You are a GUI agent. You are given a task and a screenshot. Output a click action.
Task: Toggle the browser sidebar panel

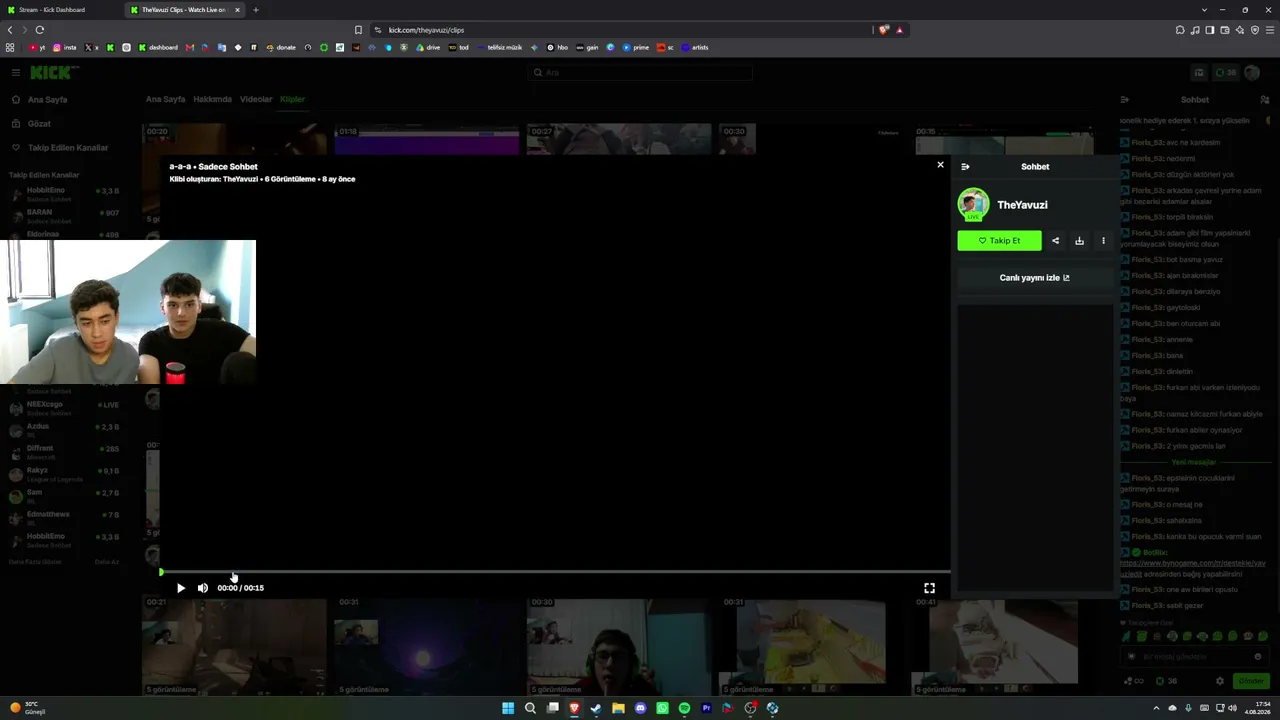point(1210,30)
